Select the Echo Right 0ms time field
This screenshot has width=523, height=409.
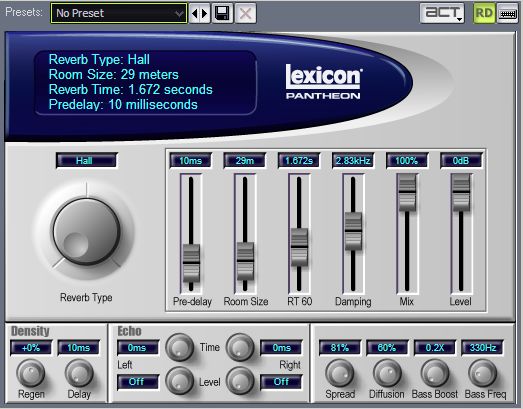281,348
